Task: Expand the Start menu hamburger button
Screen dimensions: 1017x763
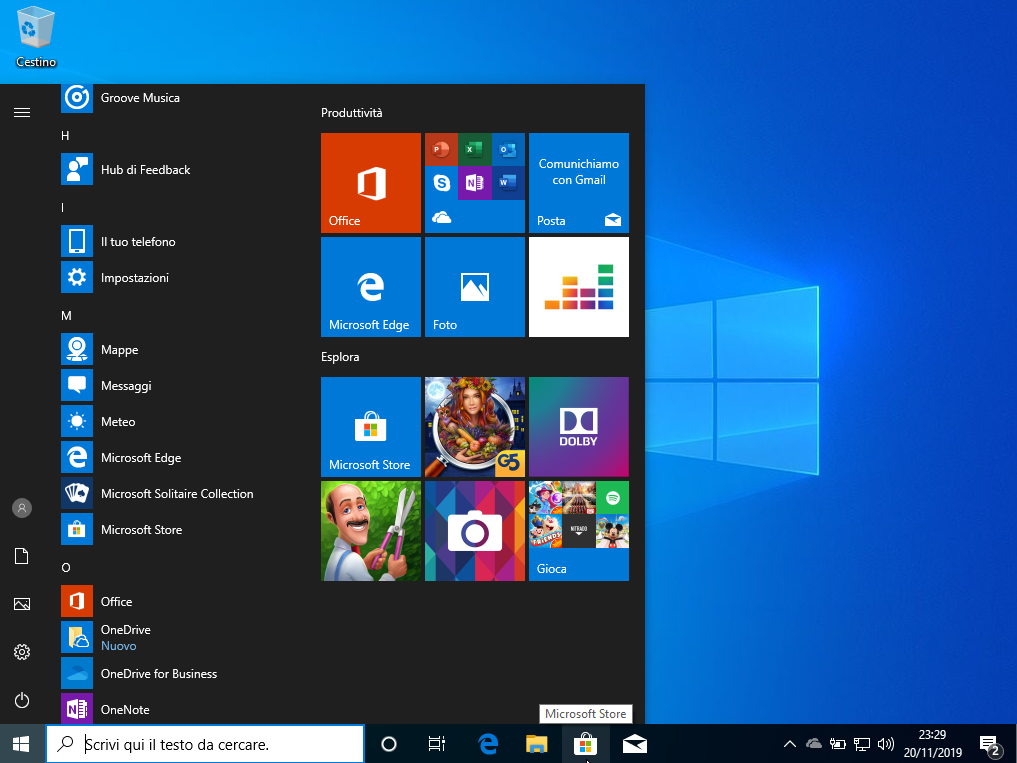Action: tap(22, 113)
